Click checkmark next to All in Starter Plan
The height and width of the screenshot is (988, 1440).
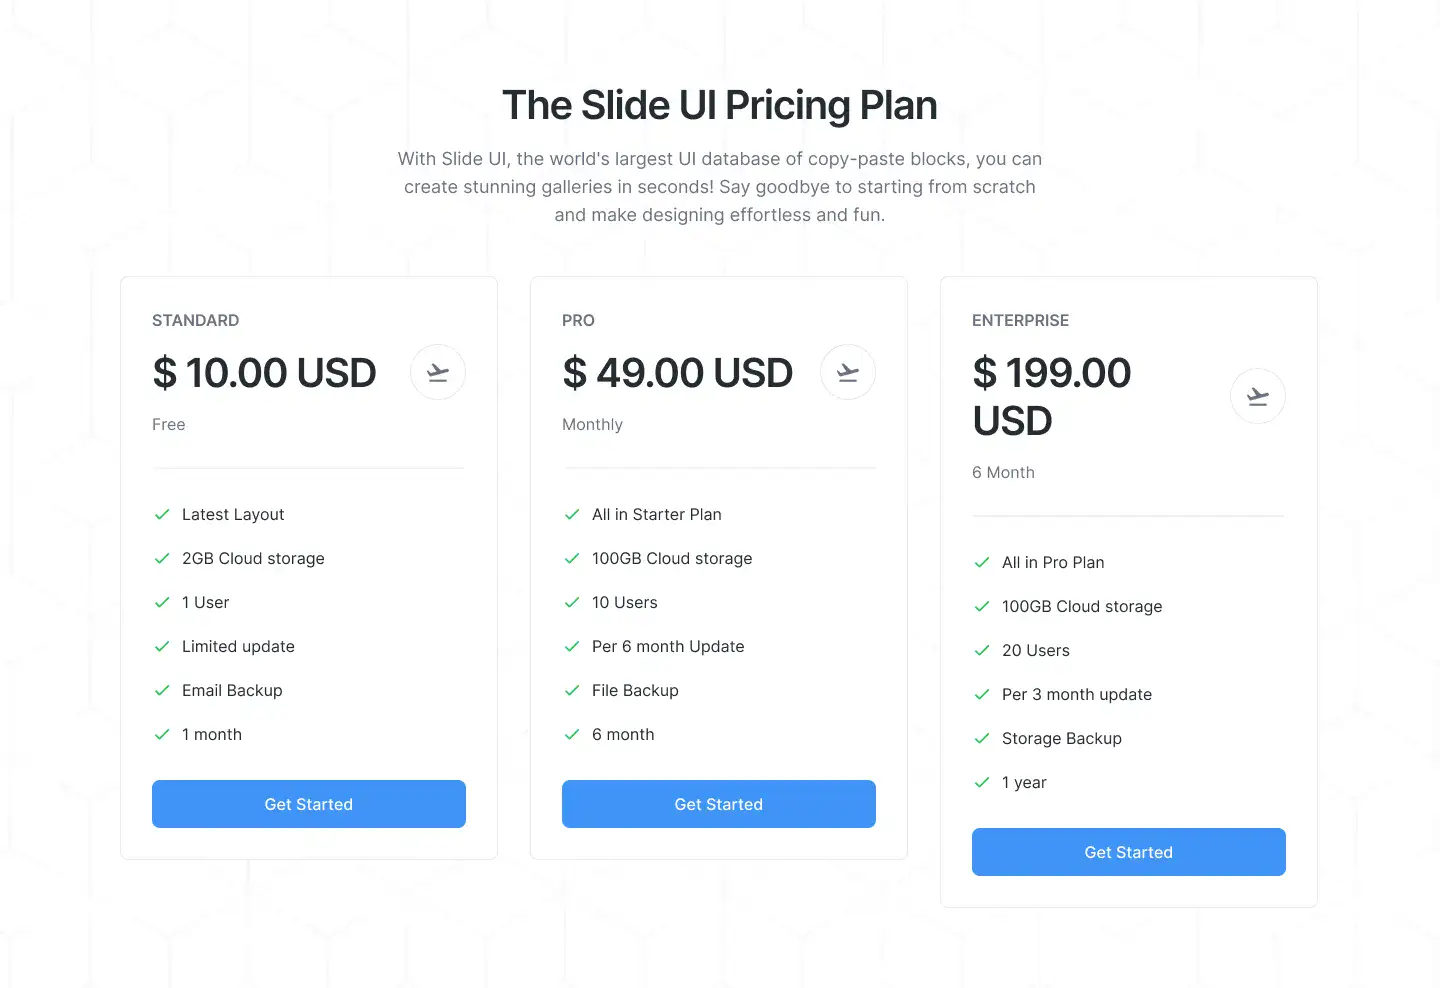(x=572, y=514)
